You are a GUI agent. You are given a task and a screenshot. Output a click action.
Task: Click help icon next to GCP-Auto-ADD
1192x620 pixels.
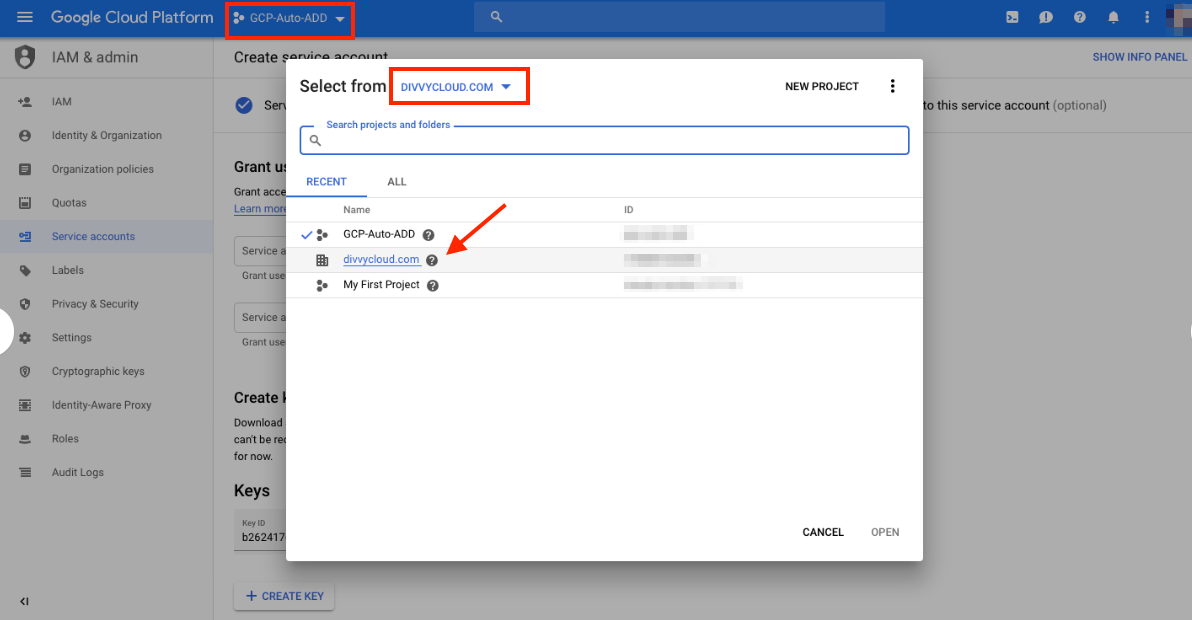pos(429,235)
